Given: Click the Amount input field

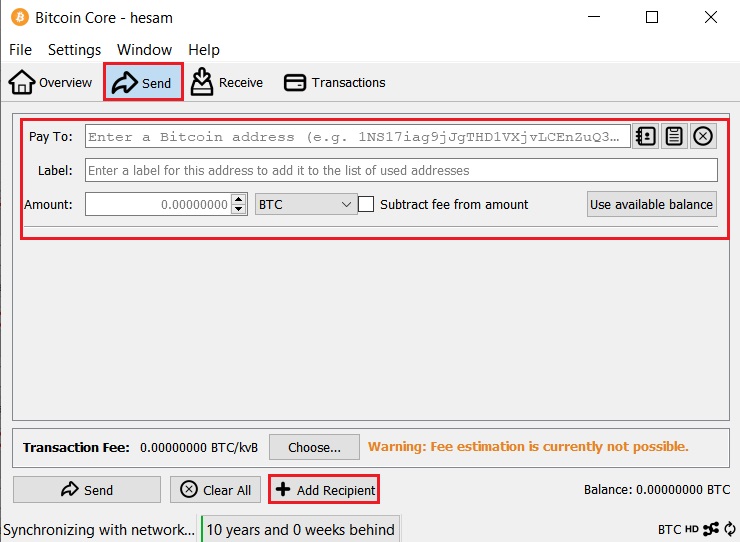Looking at the screenshot, I should pos(159,204).
